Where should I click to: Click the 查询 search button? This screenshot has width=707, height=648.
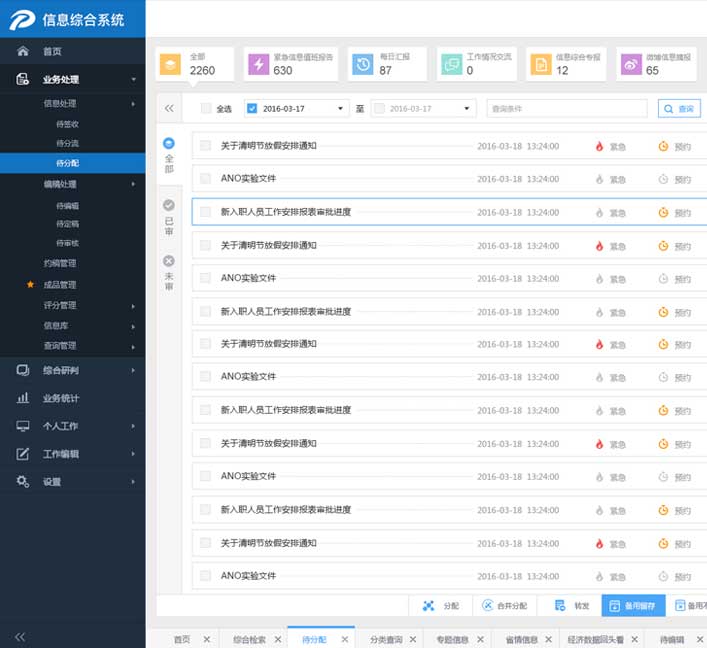(679, 109)
